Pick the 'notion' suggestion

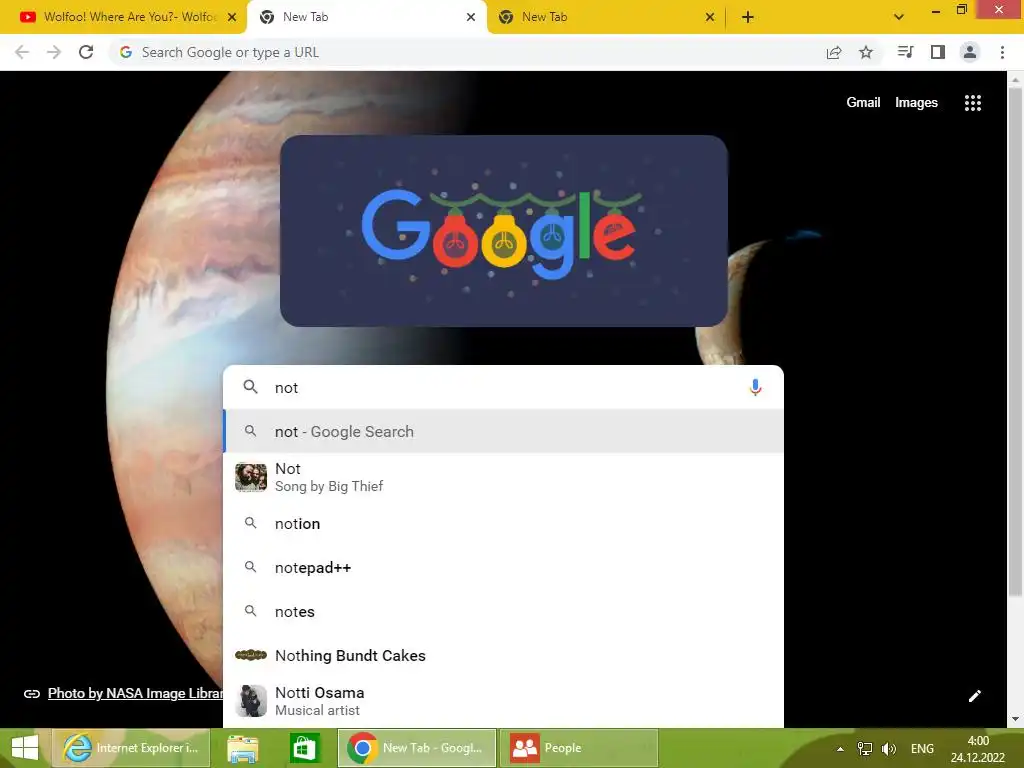[503, 524]
